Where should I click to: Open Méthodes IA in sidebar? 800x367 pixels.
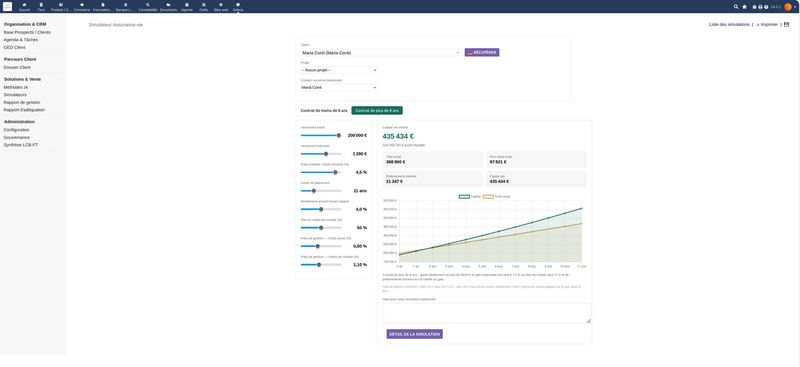[x=16, y=87]
